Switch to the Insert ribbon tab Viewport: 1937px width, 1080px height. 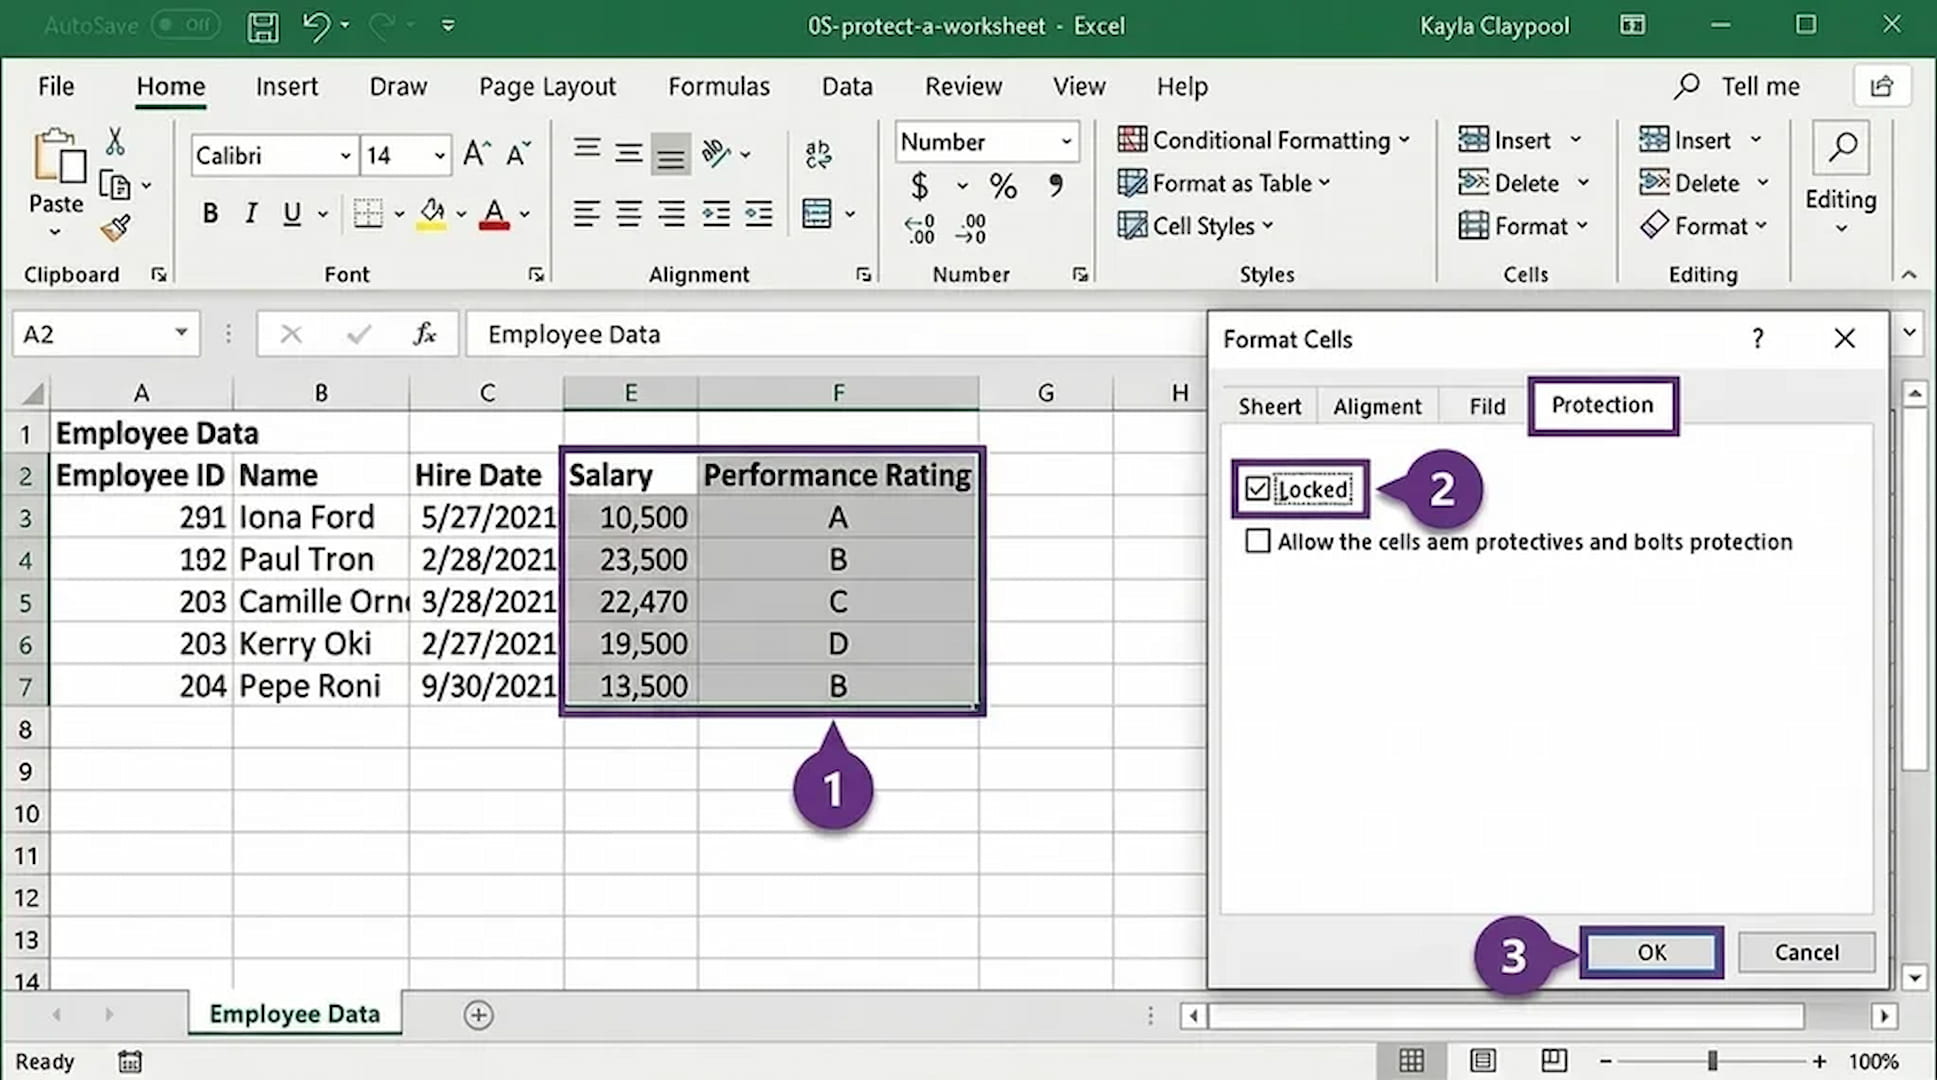click(287, 87)
